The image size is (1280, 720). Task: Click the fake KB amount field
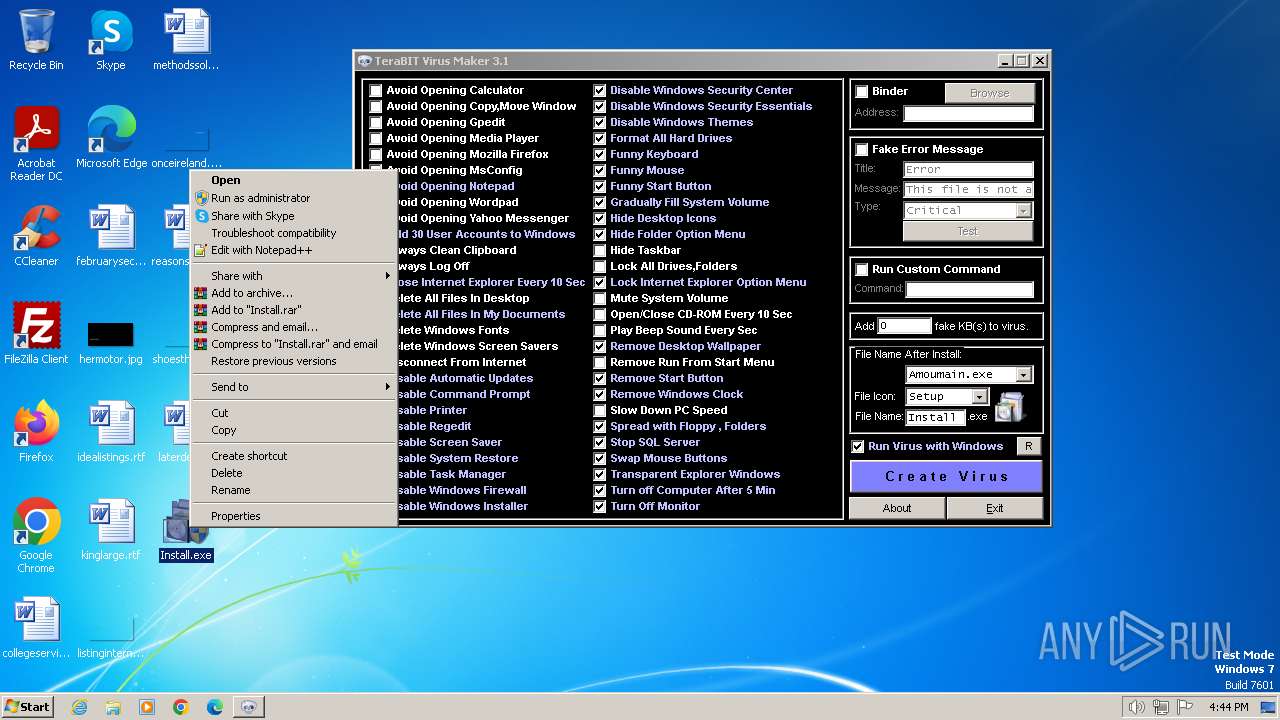tap(904, 327)
